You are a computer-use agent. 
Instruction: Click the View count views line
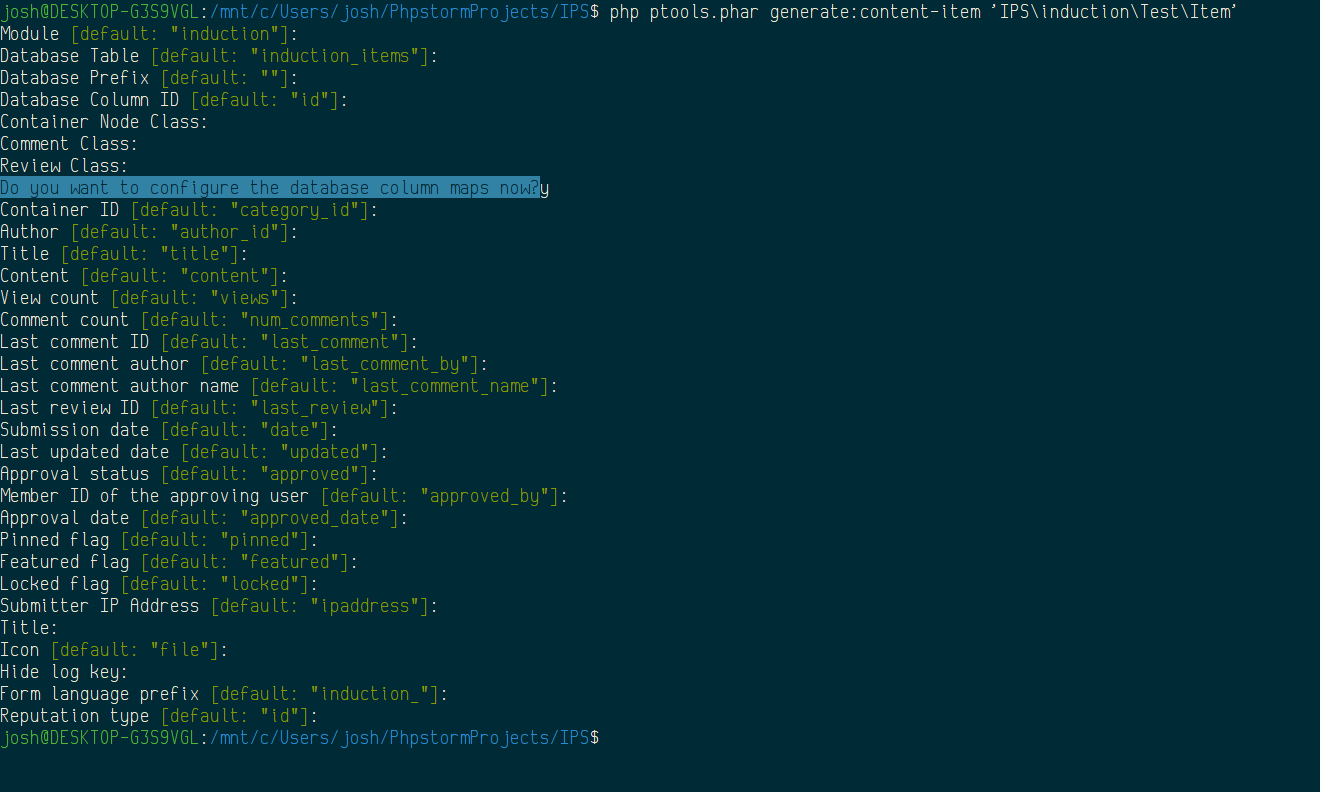[x=149, y=298]
